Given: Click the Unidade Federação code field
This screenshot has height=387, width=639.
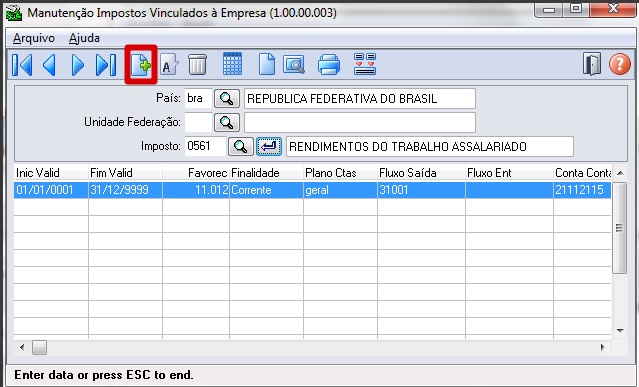Looking at the screenshot, I should coord(198,122).
